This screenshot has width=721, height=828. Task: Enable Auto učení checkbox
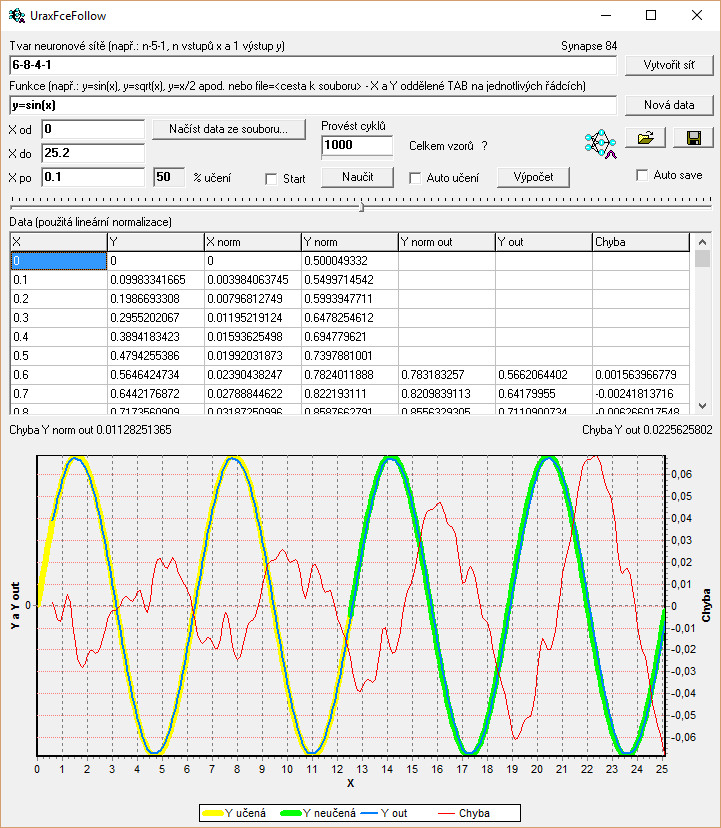(x=415, y=178)
